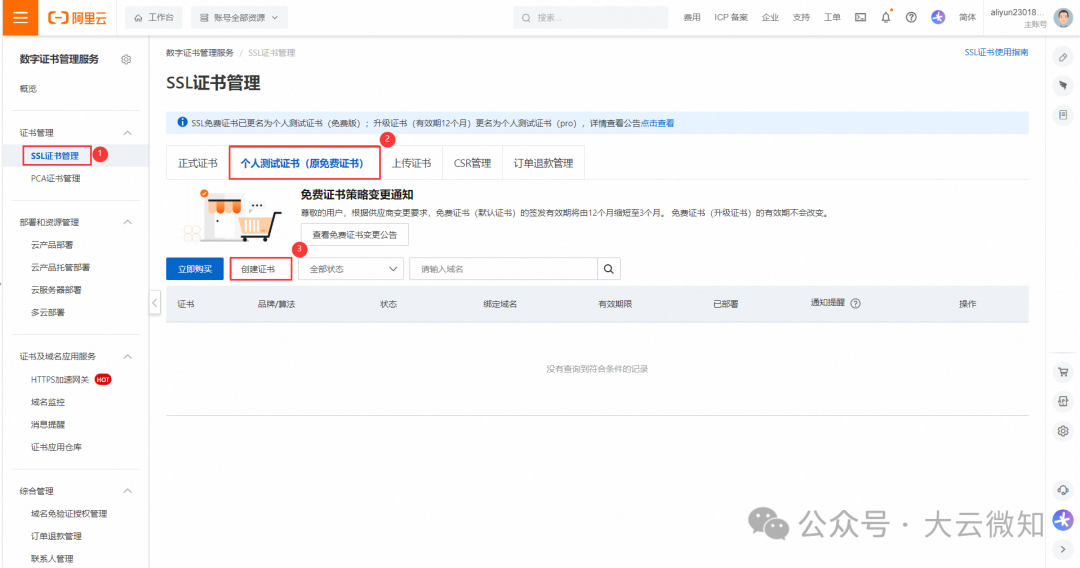Open 消息提醒 in the sidebar

[x=48, y=425]
